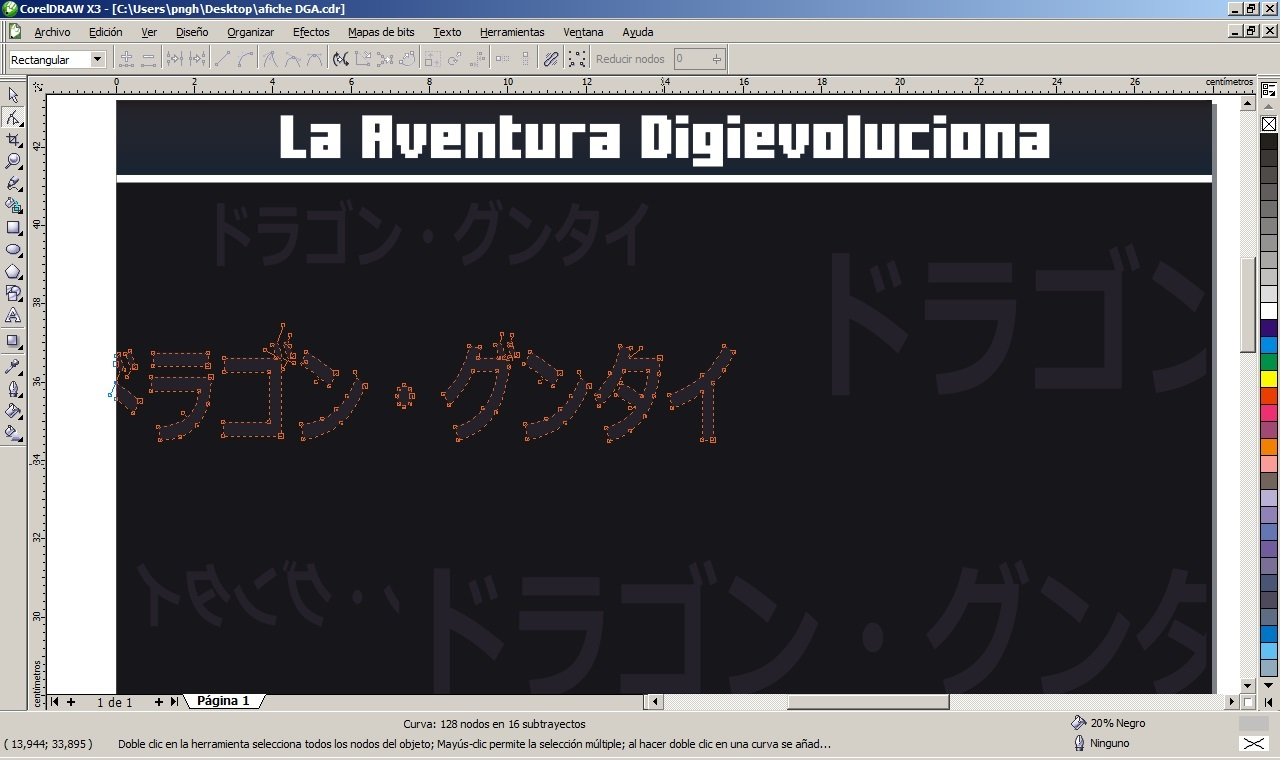Auto-close curve button
The height and width of the screenshot is (760, 1281).
[408, 59]
